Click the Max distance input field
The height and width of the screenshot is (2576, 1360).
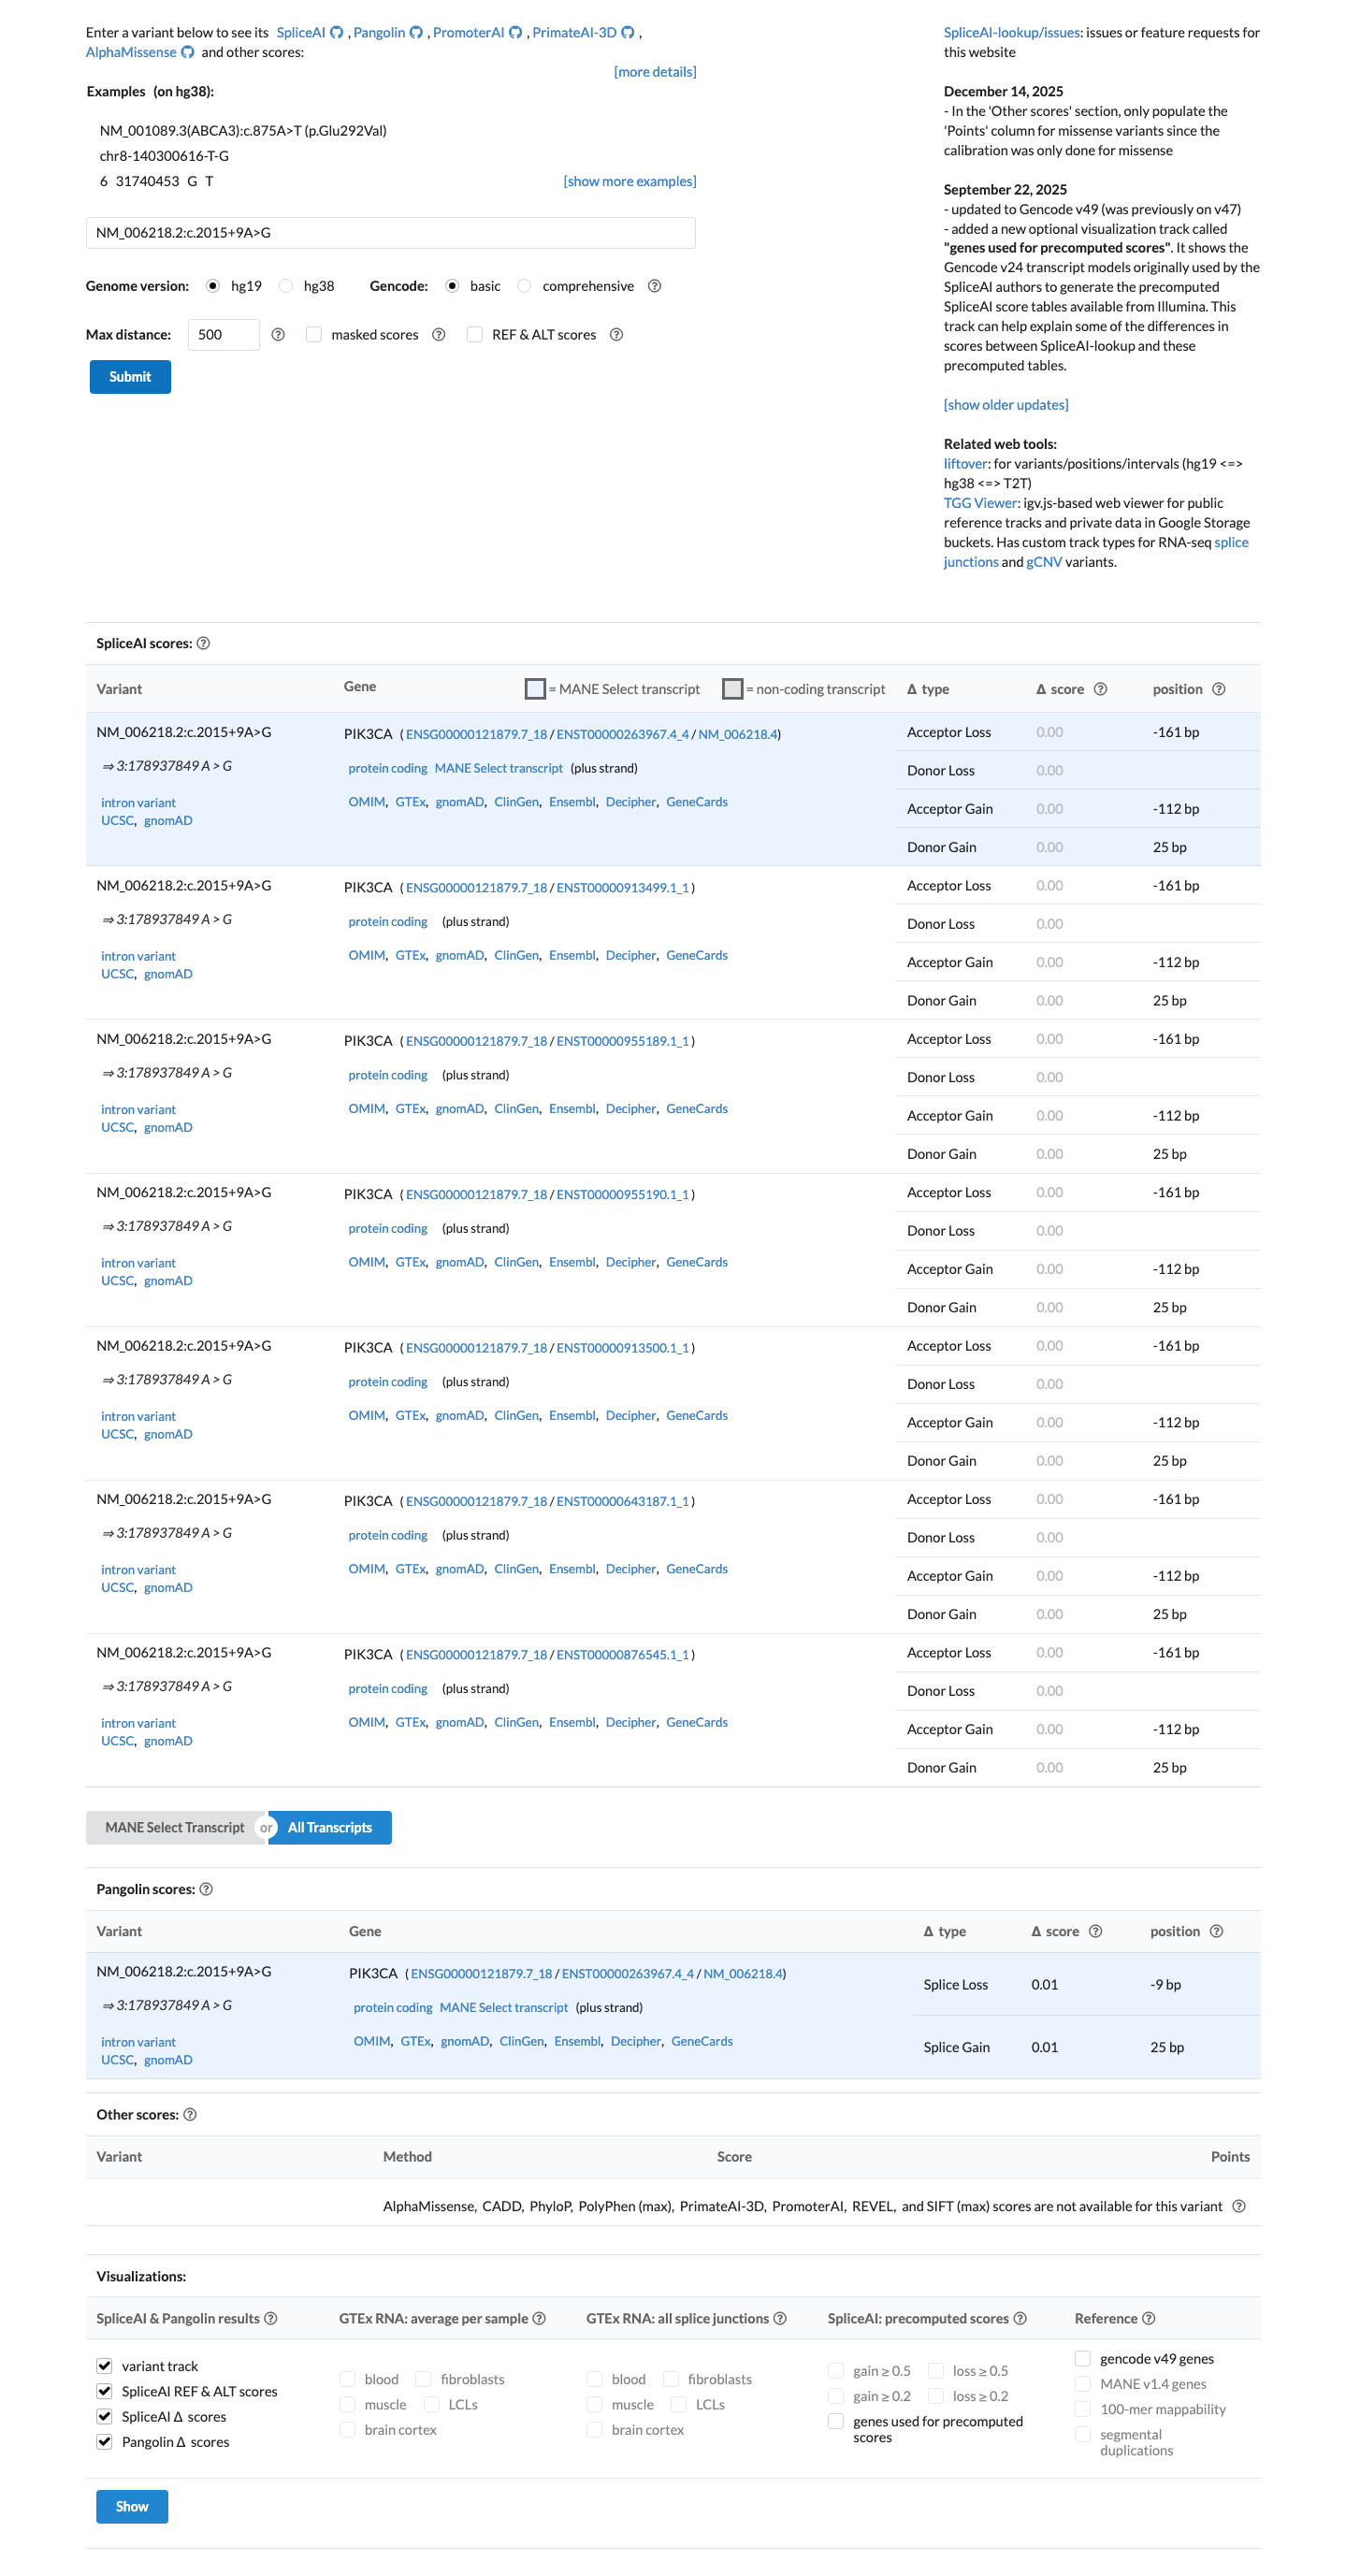(223, 334)
